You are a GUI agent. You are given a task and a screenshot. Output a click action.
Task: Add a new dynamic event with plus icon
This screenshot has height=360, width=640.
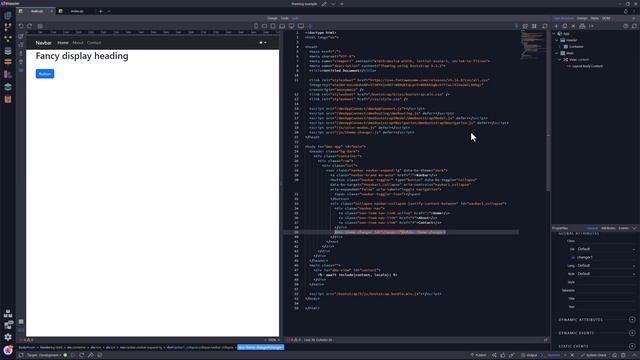[632, 333]
